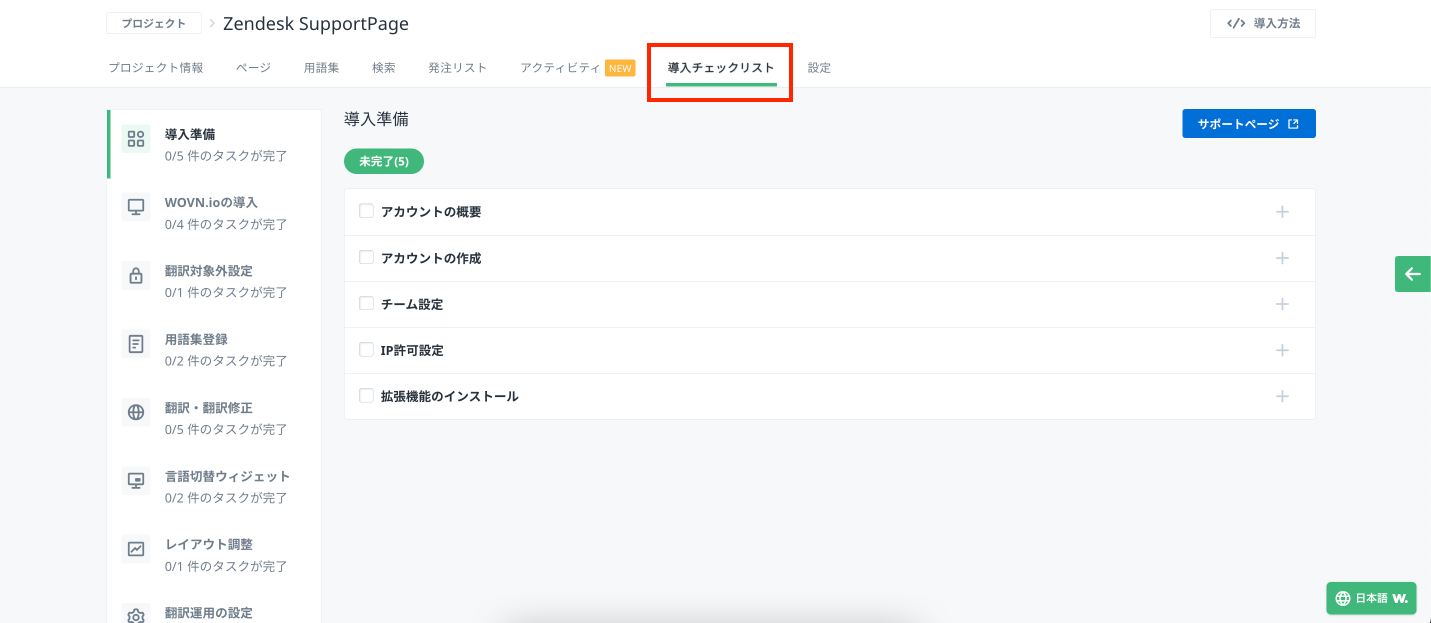Click the 導入準備 grid icon in sidebar
This screenshot has height=623, width=1431.
point(136,139)
